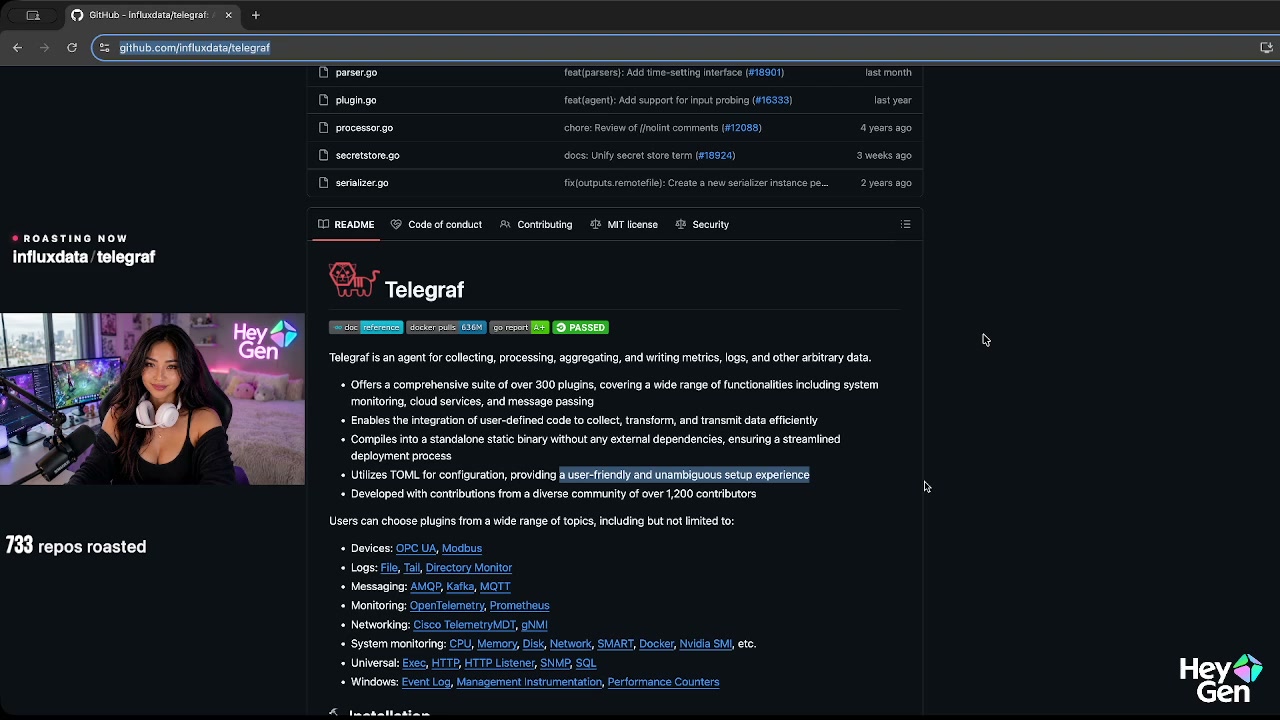
Task: Click the github.com/influxdata/telegraf address bar
Action: coord(680,47)
